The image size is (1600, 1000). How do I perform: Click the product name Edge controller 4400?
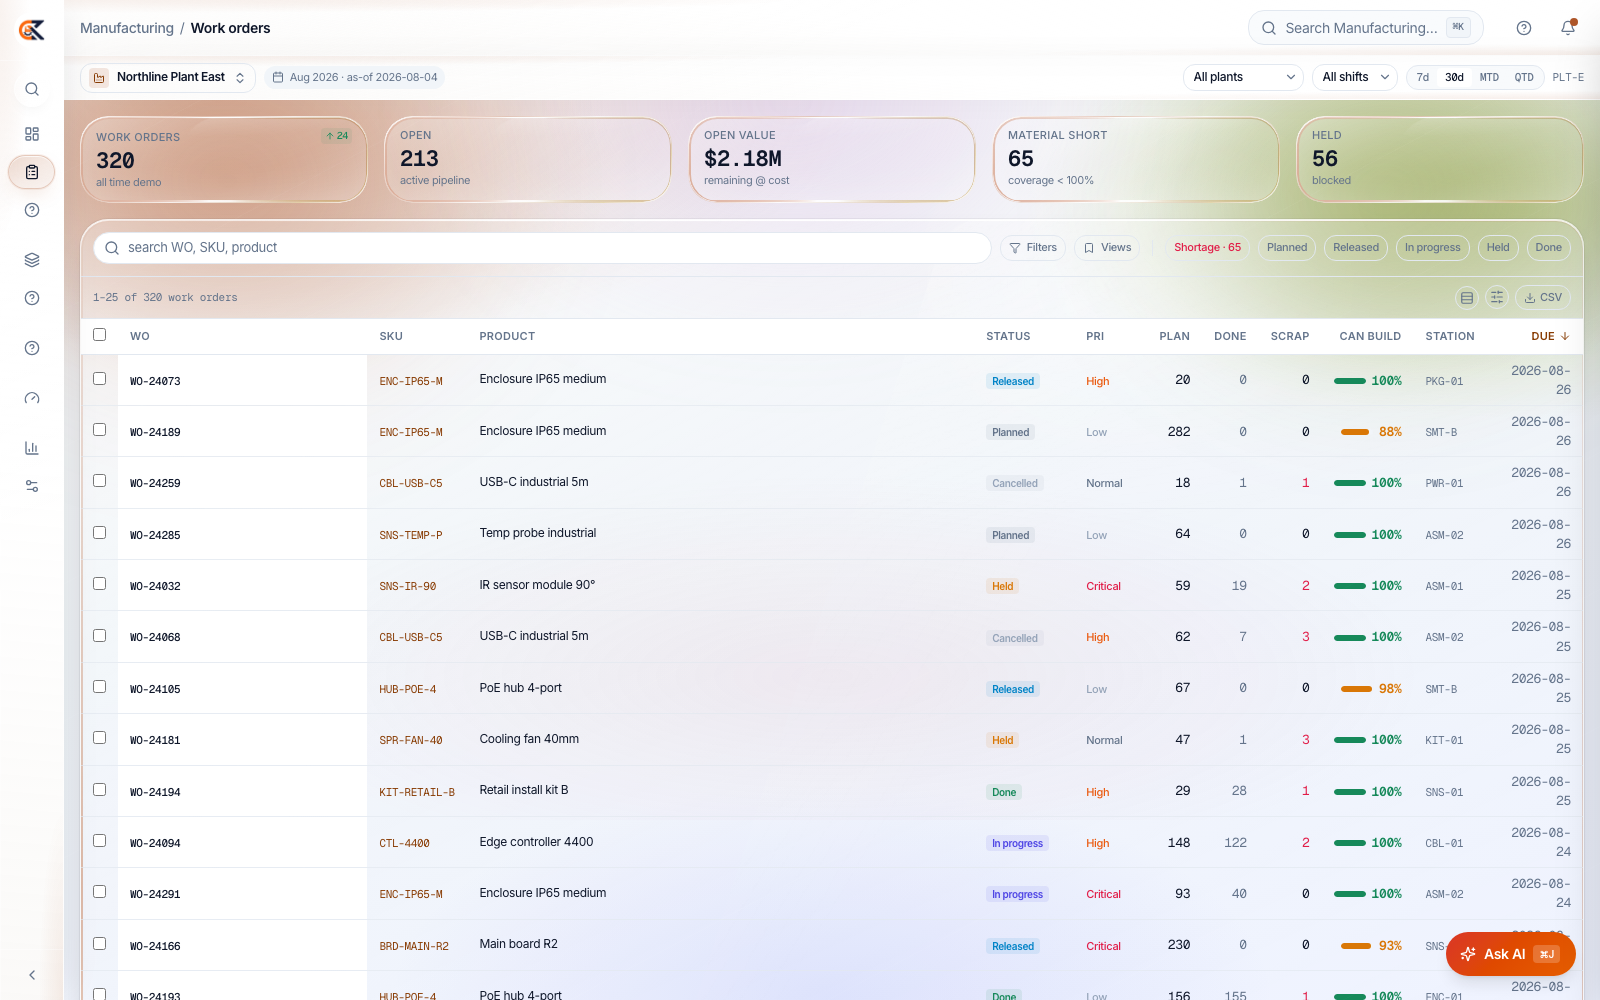click(x=536, y=842)
